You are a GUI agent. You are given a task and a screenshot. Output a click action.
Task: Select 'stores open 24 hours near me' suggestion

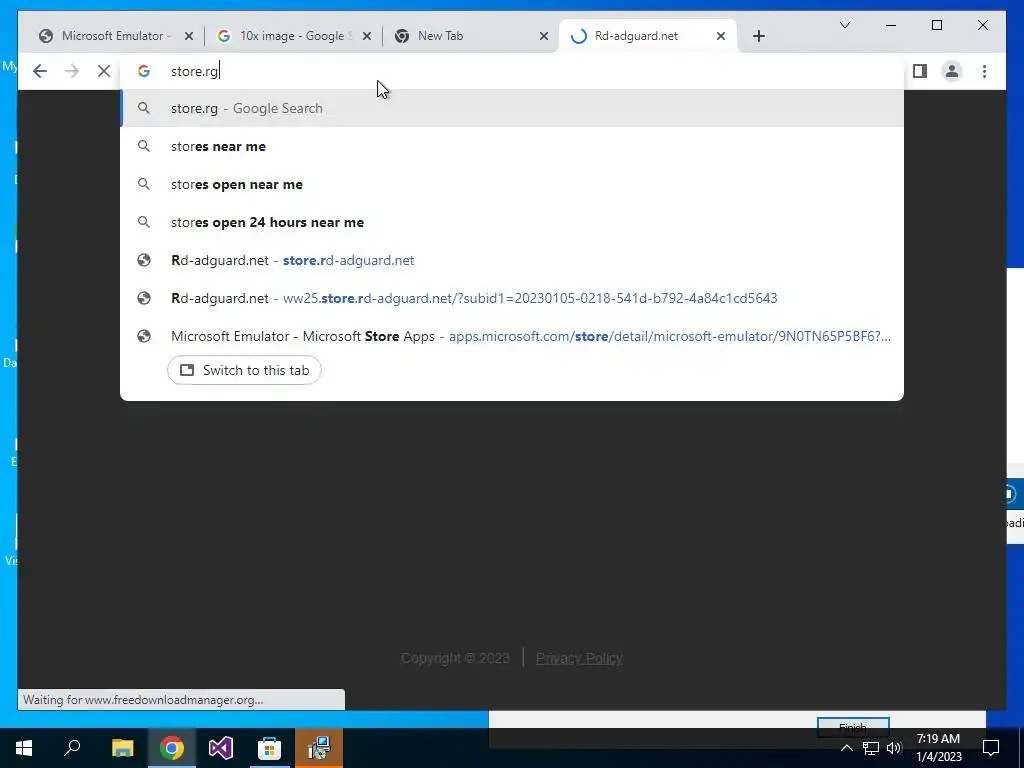click(512, 222)
